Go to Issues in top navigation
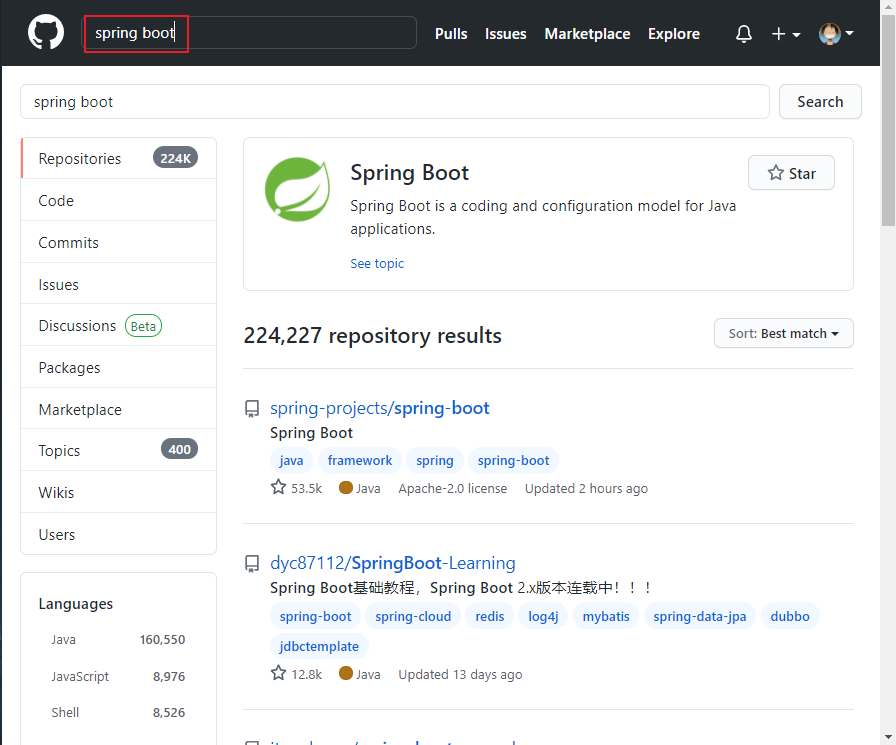The height and width of the screenshot is (745, 896). click(505, 34)
